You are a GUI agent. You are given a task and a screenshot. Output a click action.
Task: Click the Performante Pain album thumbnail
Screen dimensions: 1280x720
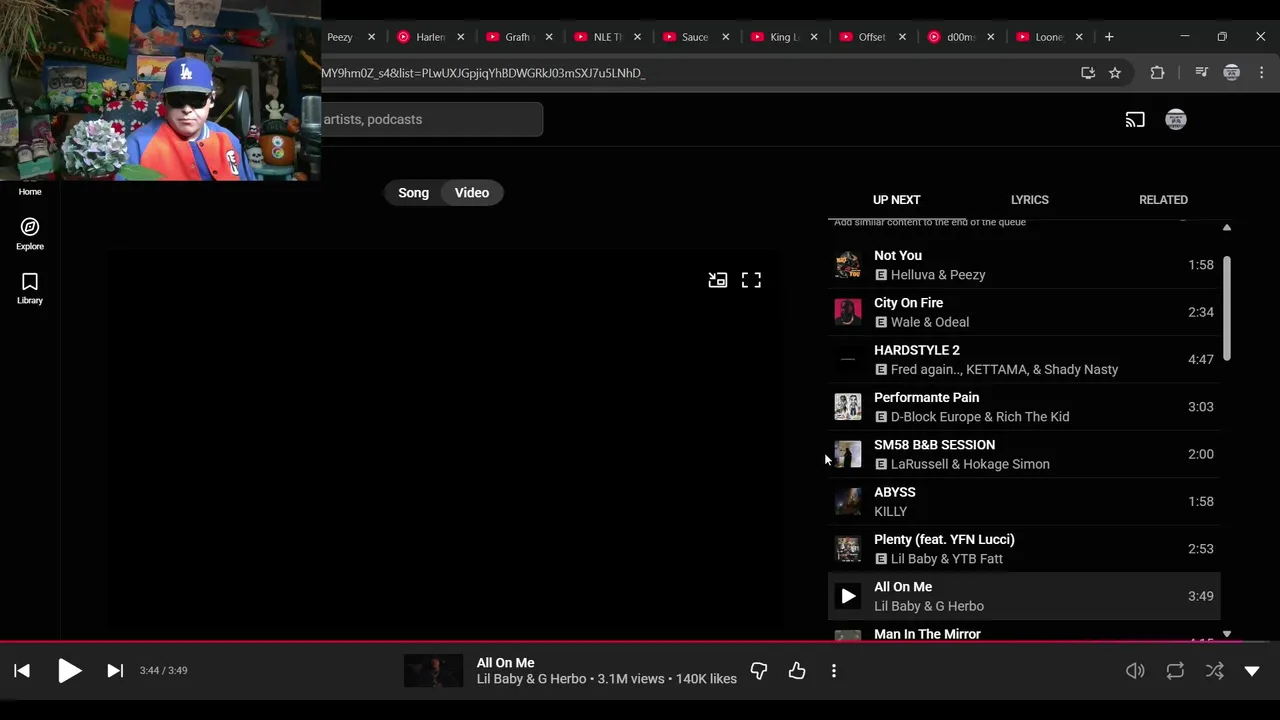click(848, 407)
